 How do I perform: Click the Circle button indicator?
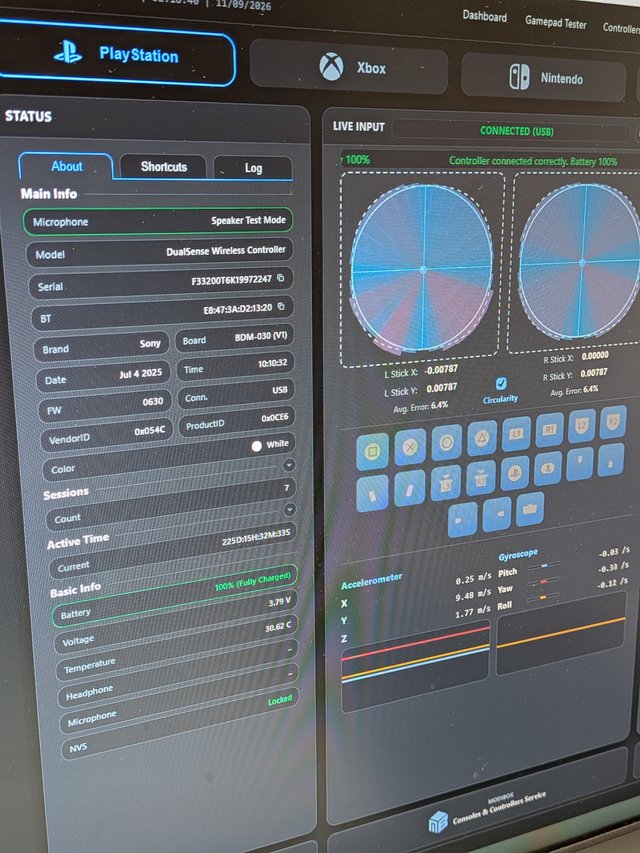[x=446, y=442]
